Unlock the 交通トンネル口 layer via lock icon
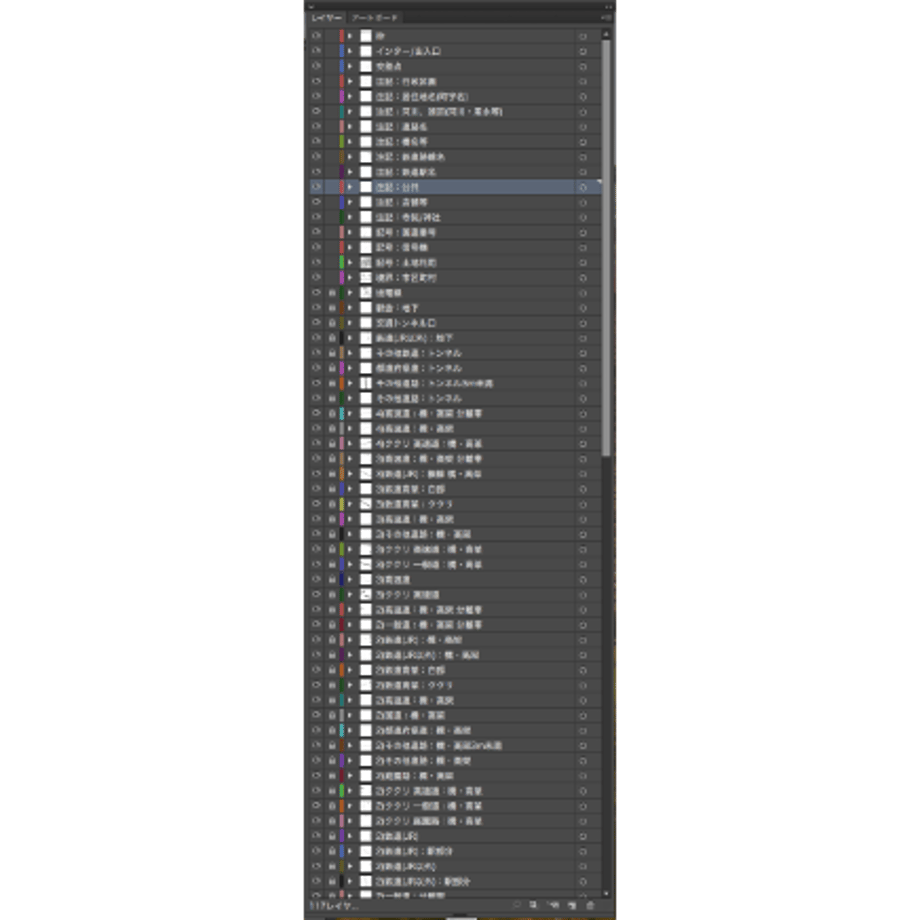 pyautogui.click(x=332, y=323)
